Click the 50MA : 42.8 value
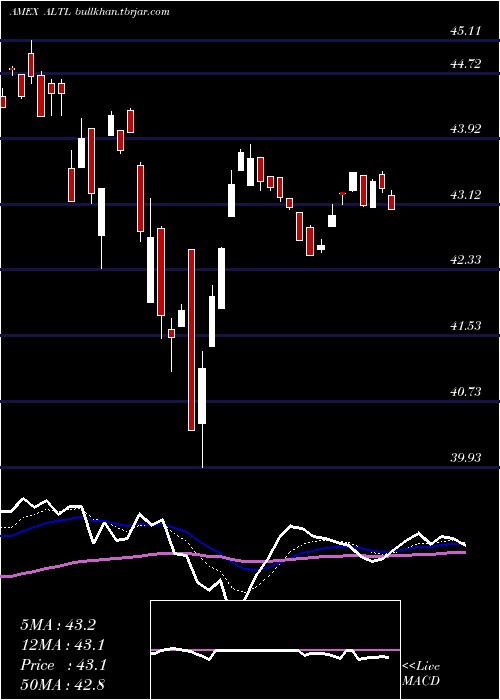500x700 pixels. point(63,684)
